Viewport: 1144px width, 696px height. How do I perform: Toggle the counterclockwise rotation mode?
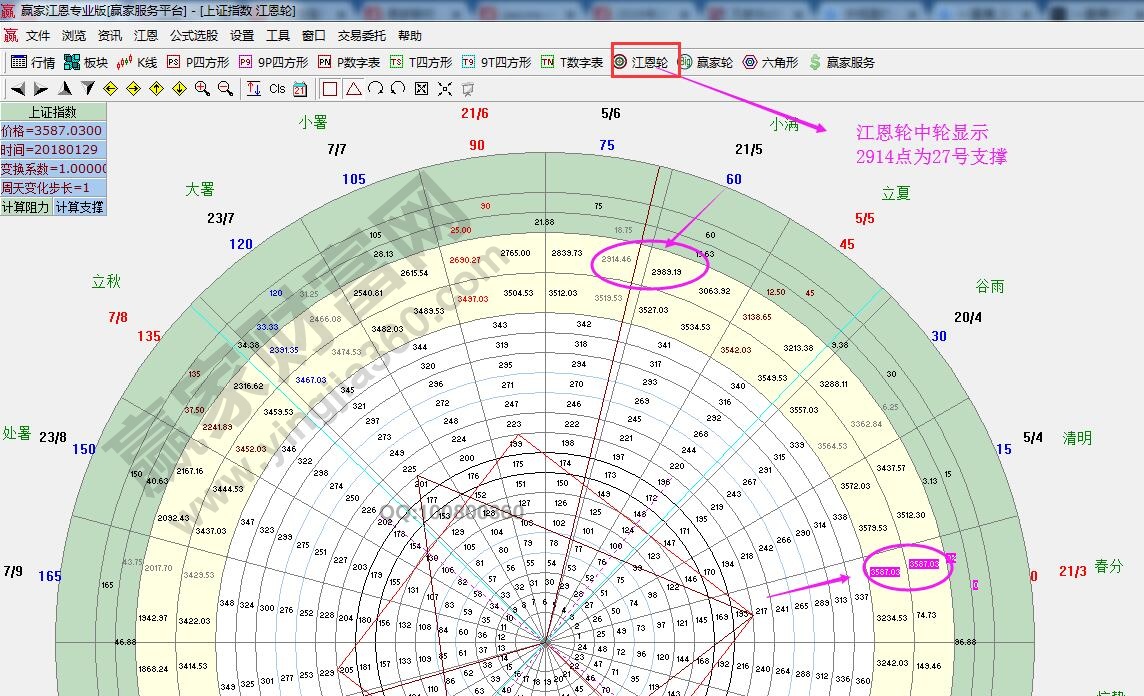pos(397,88)
